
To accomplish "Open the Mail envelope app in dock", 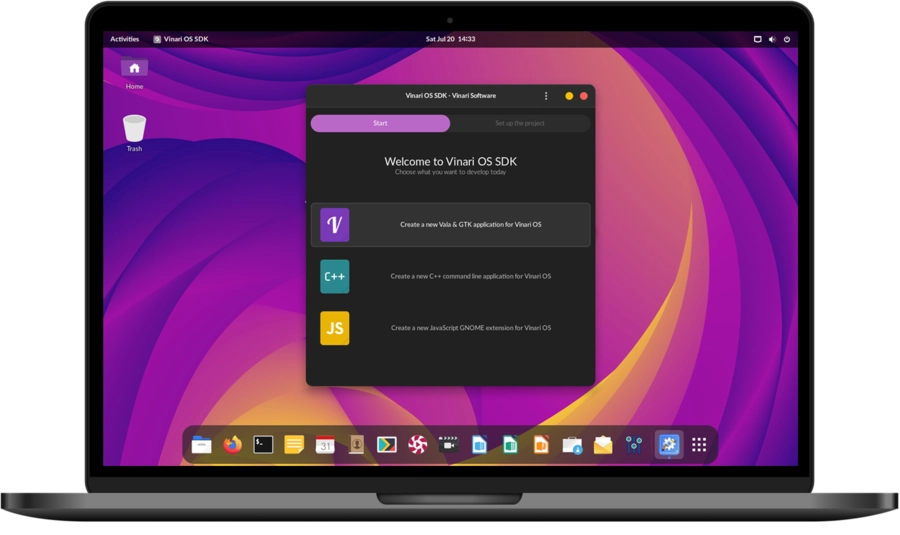I will (603, 444).
